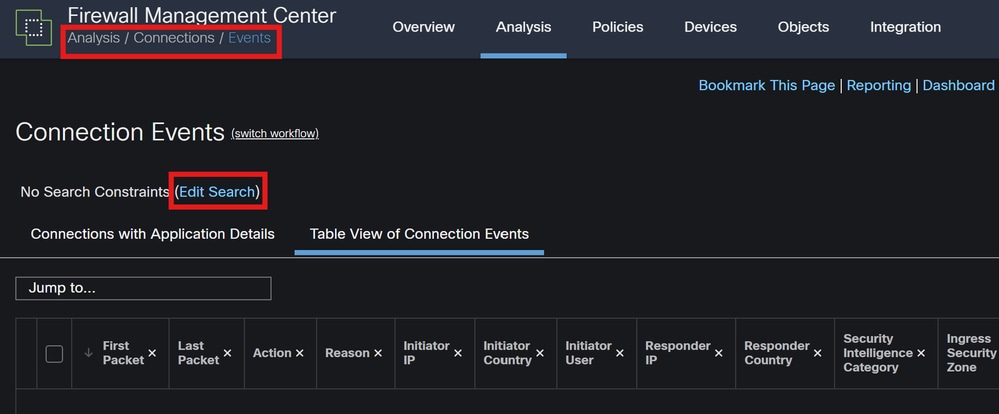Open the Reporting link
The image size is (999, 414).
[879, 85]
